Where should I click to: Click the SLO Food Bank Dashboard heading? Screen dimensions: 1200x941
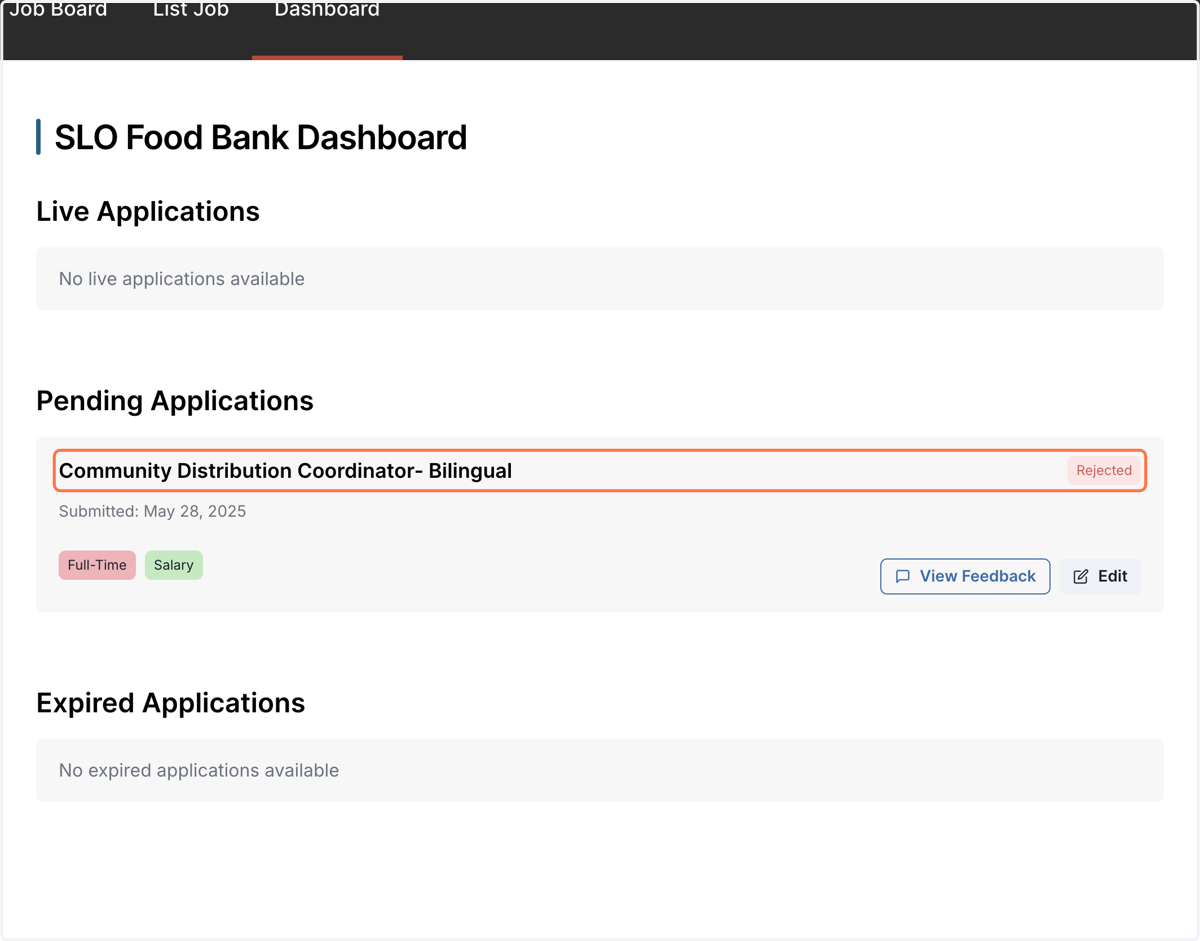click(261, 137)
